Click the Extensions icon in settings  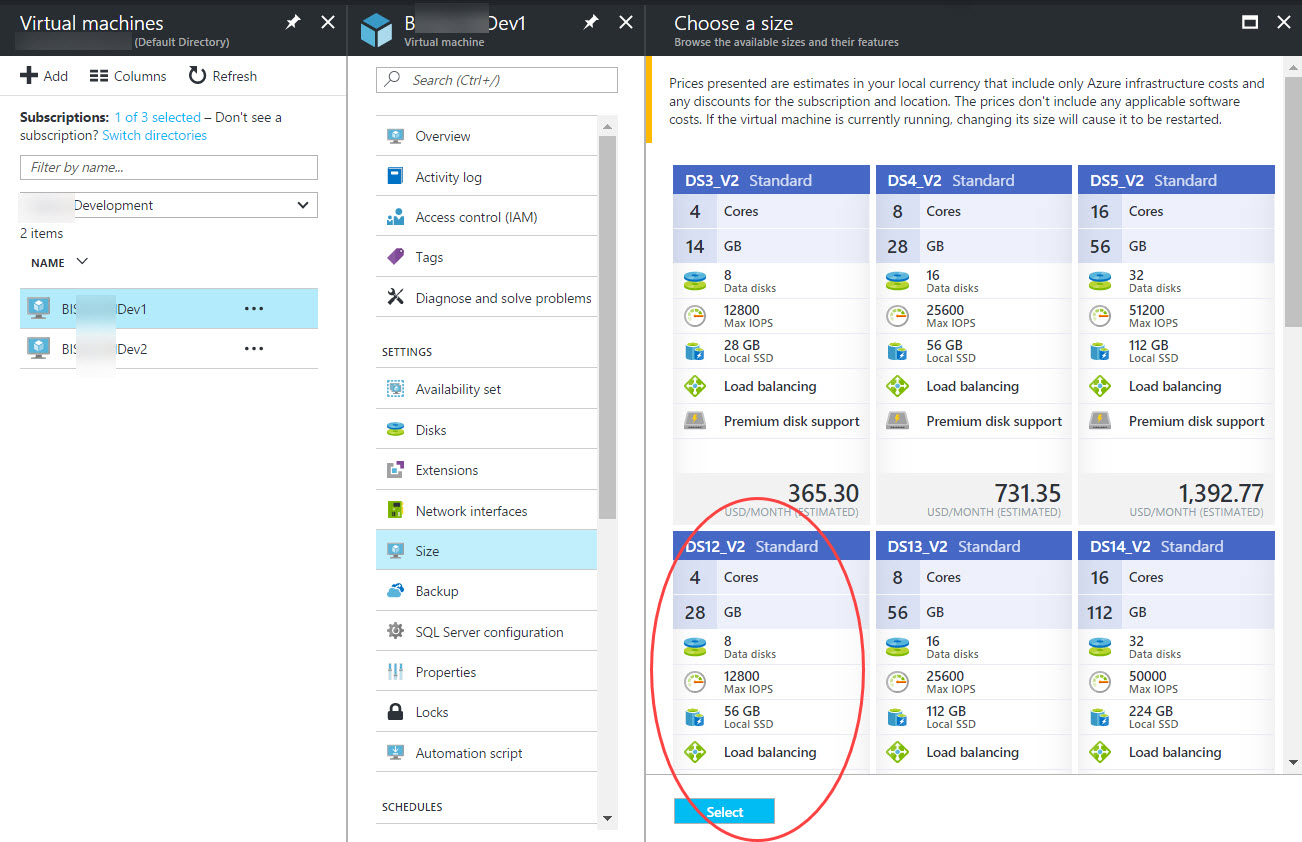pyautogui.click(x=395, y=470)
